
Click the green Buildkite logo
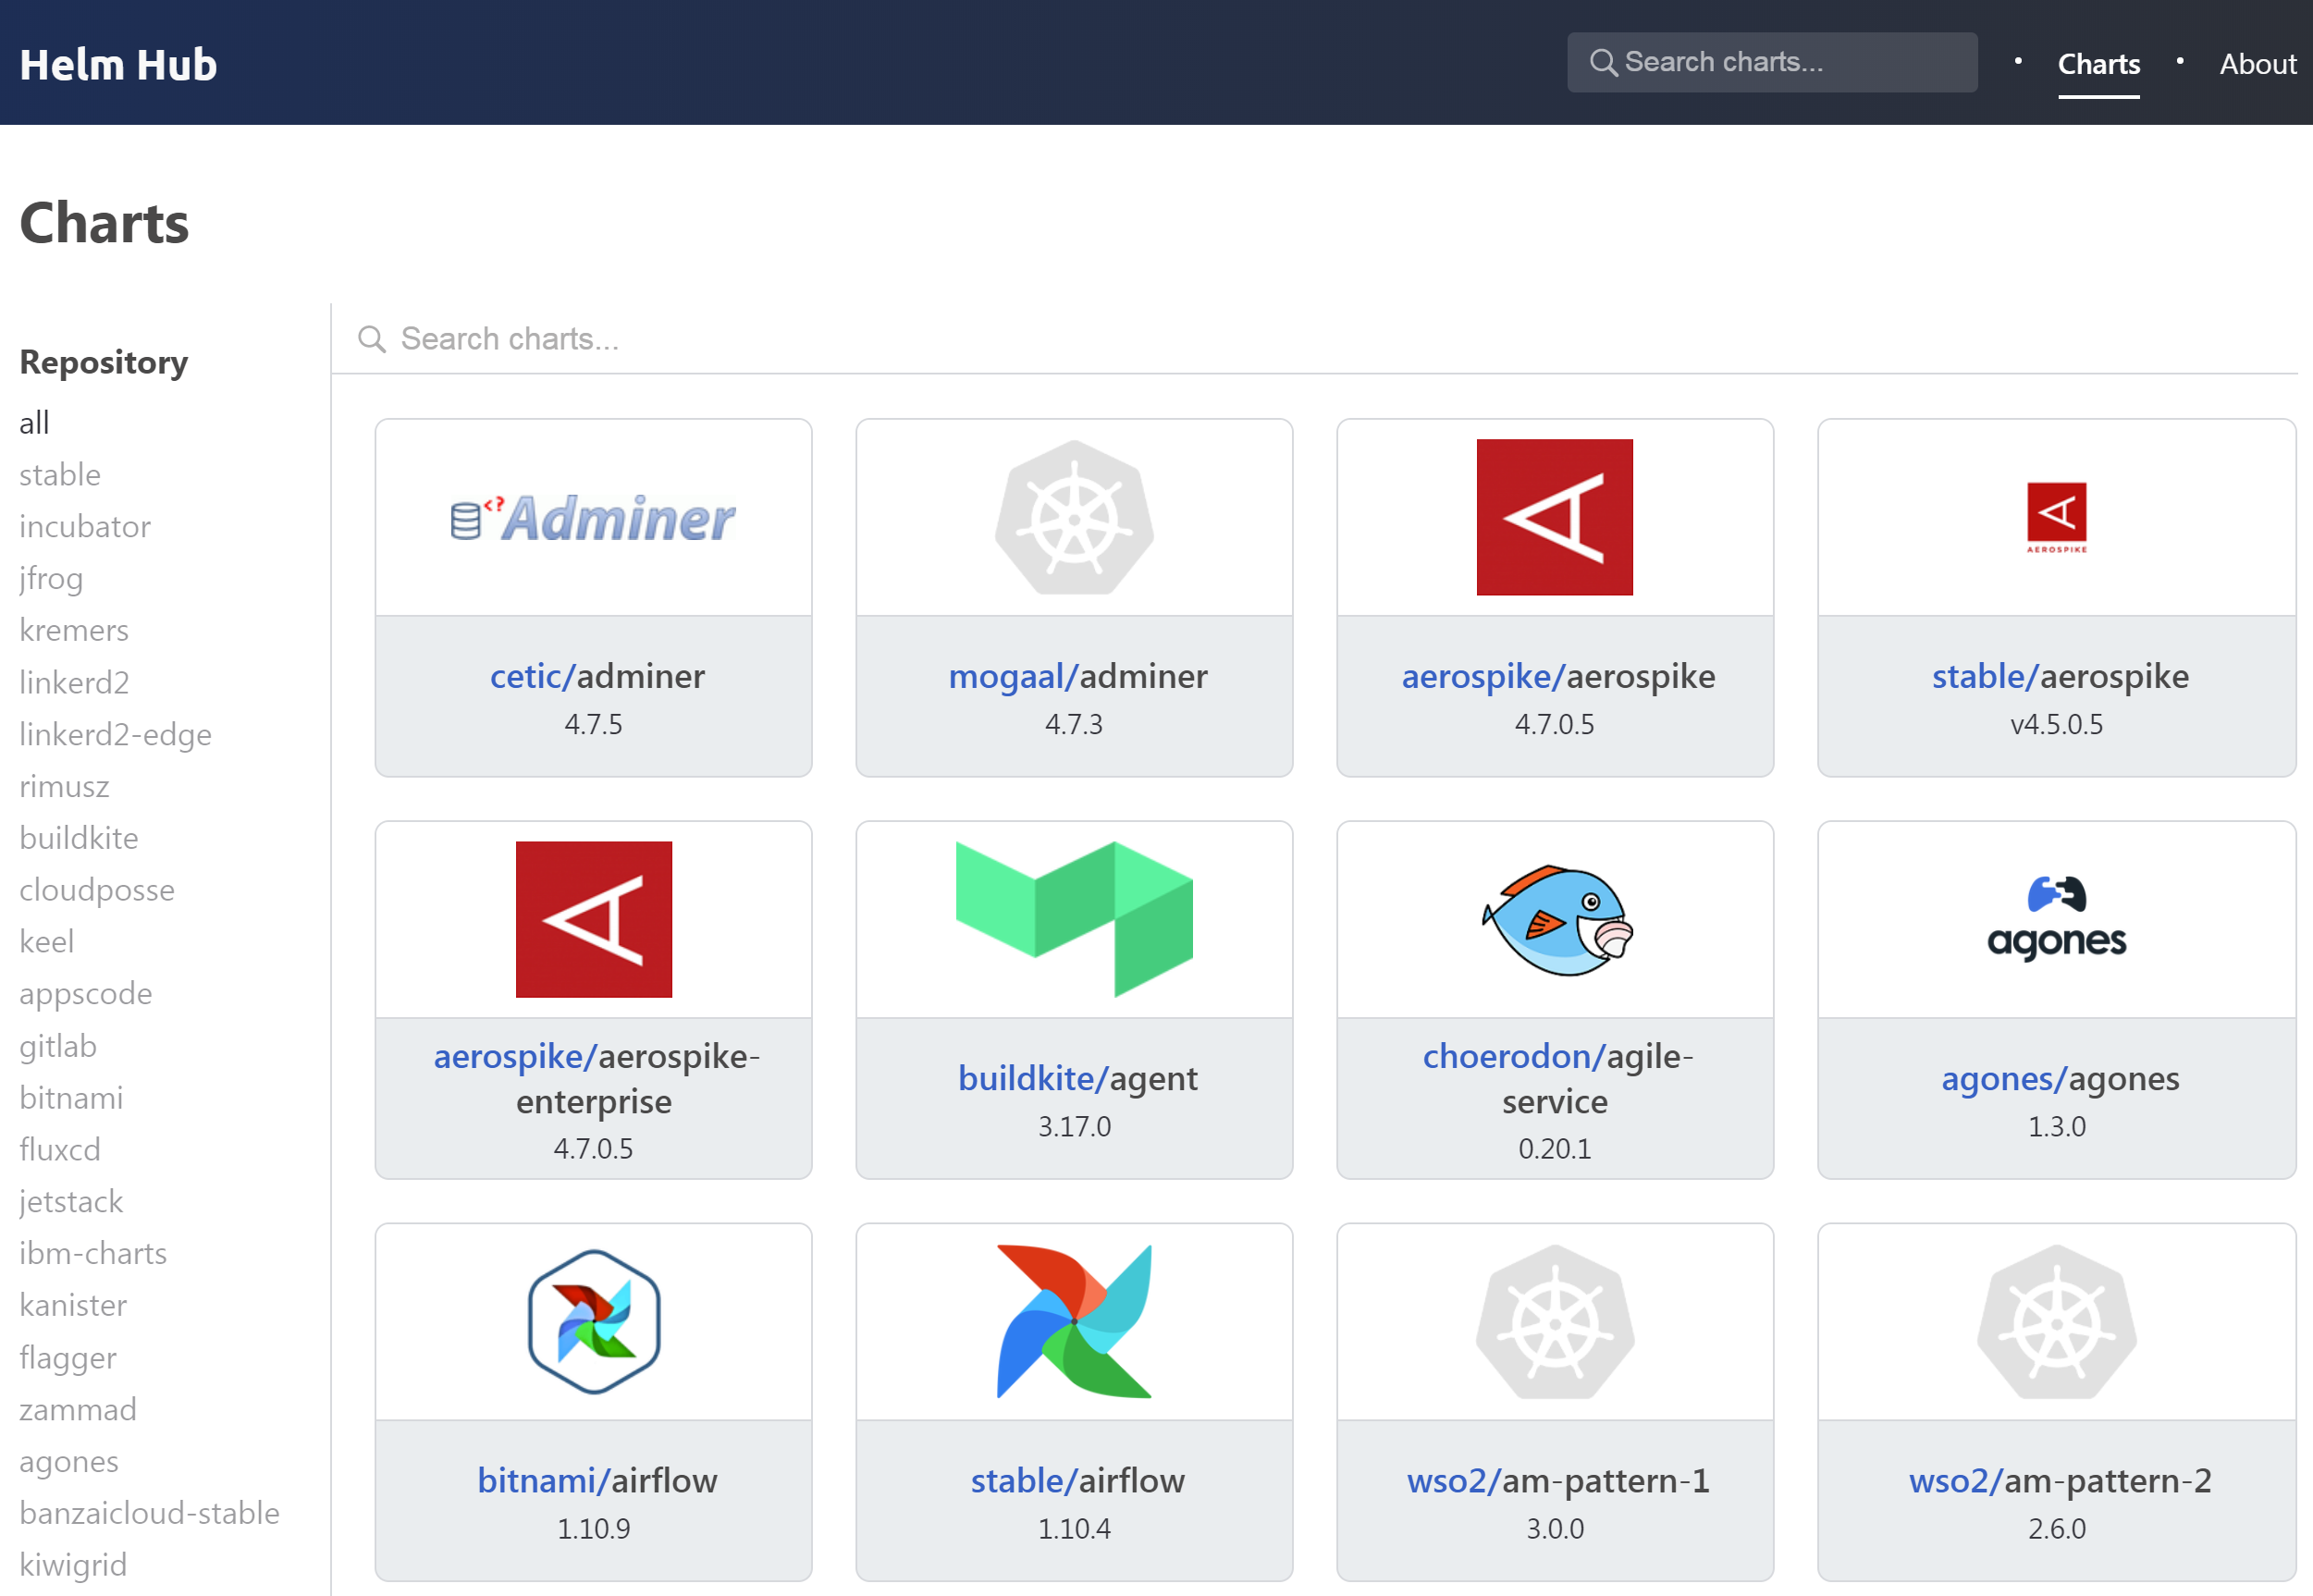tap(1074, 918)
